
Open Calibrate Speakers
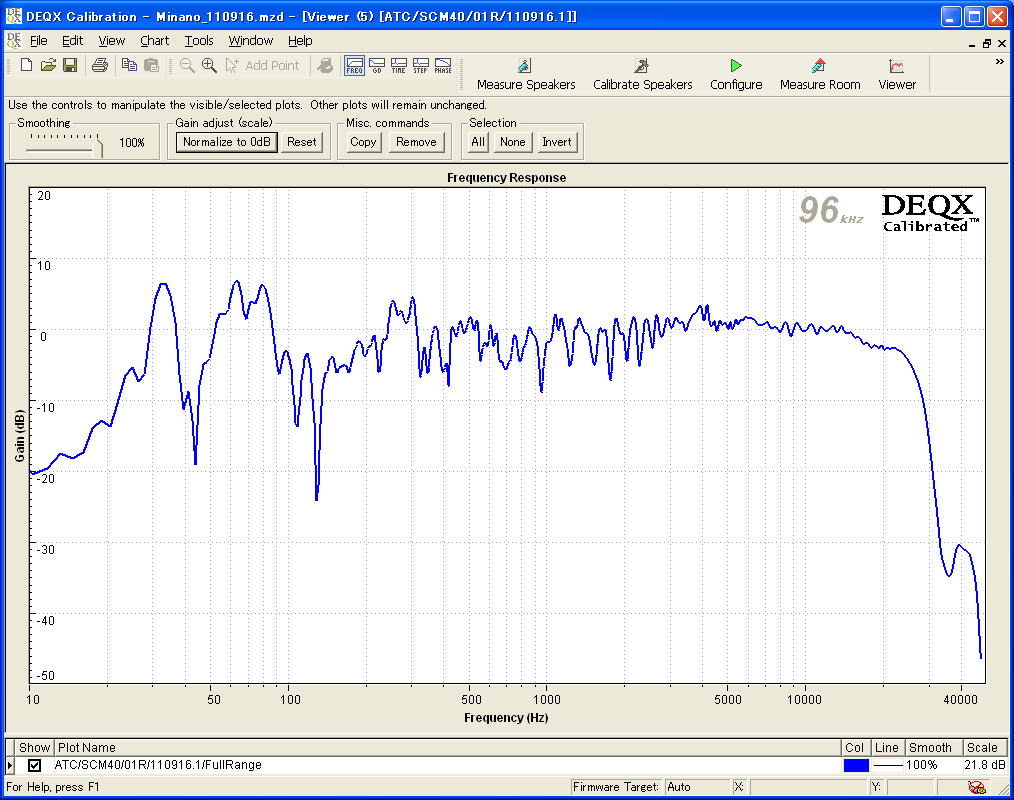click(x=642, y=74)
